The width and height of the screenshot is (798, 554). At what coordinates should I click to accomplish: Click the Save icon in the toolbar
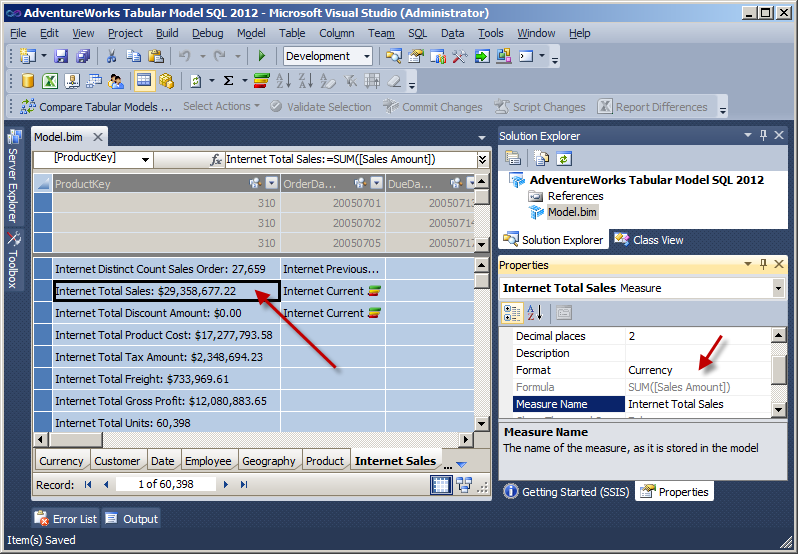pos(61,56)
